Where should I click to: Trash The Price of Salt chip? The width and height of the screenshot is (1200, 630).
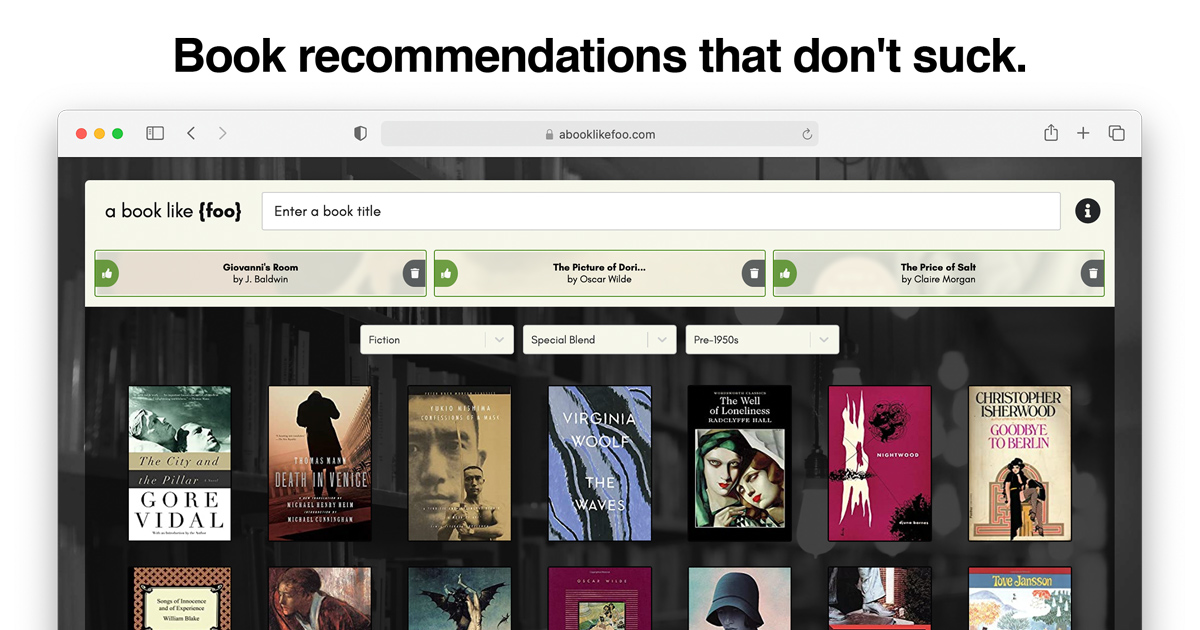[1093, 273]
